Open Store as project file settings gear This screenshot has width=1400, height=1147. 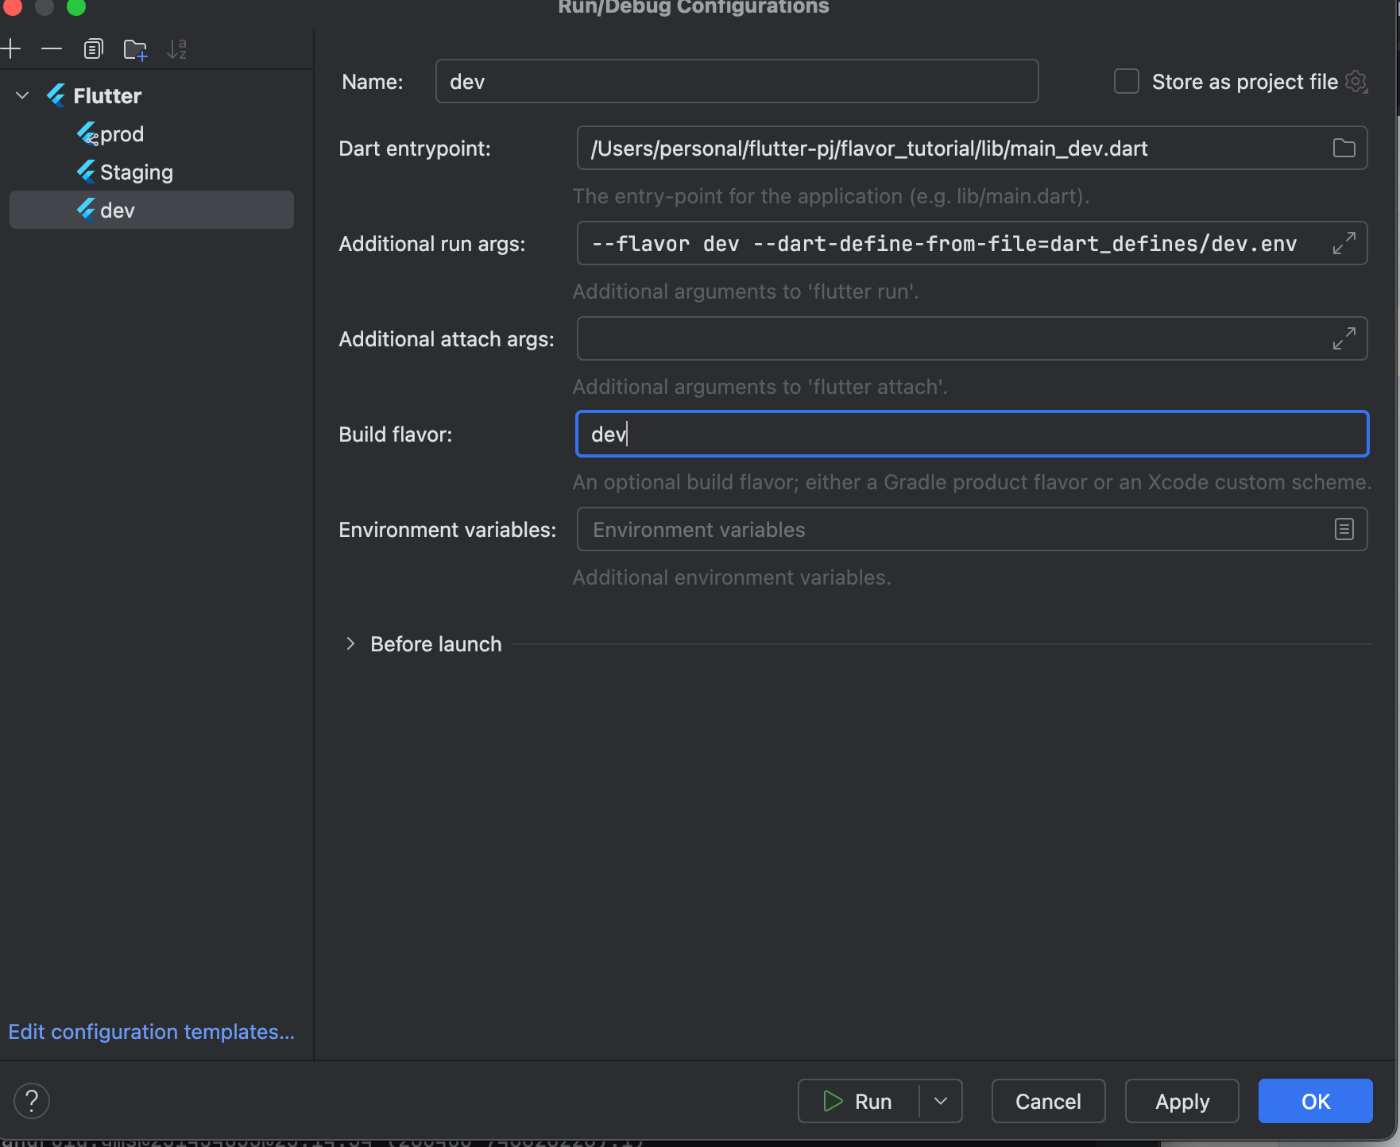[1356, 81]
